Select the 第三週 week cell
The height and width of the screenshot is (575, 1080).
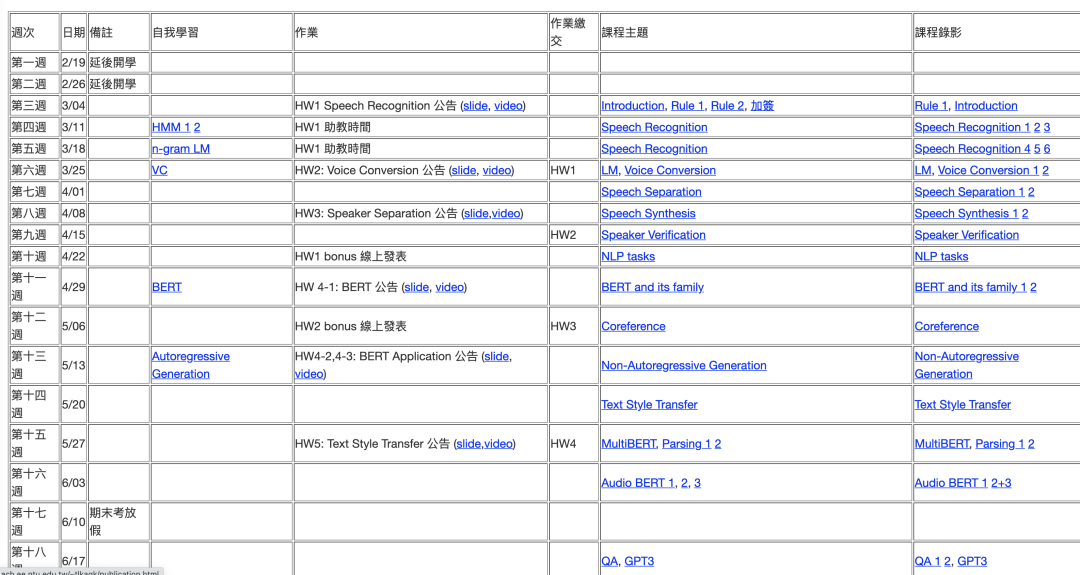[34, 105]
